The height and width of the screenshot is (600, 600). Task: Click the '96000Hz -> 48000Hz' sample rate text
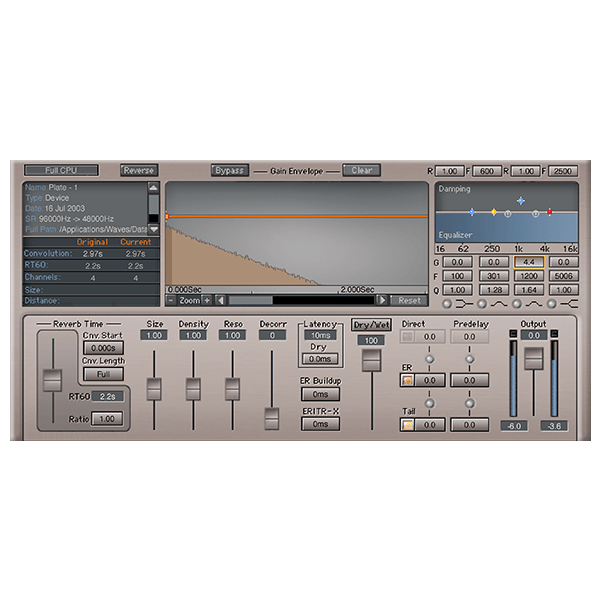click(76, 219)
